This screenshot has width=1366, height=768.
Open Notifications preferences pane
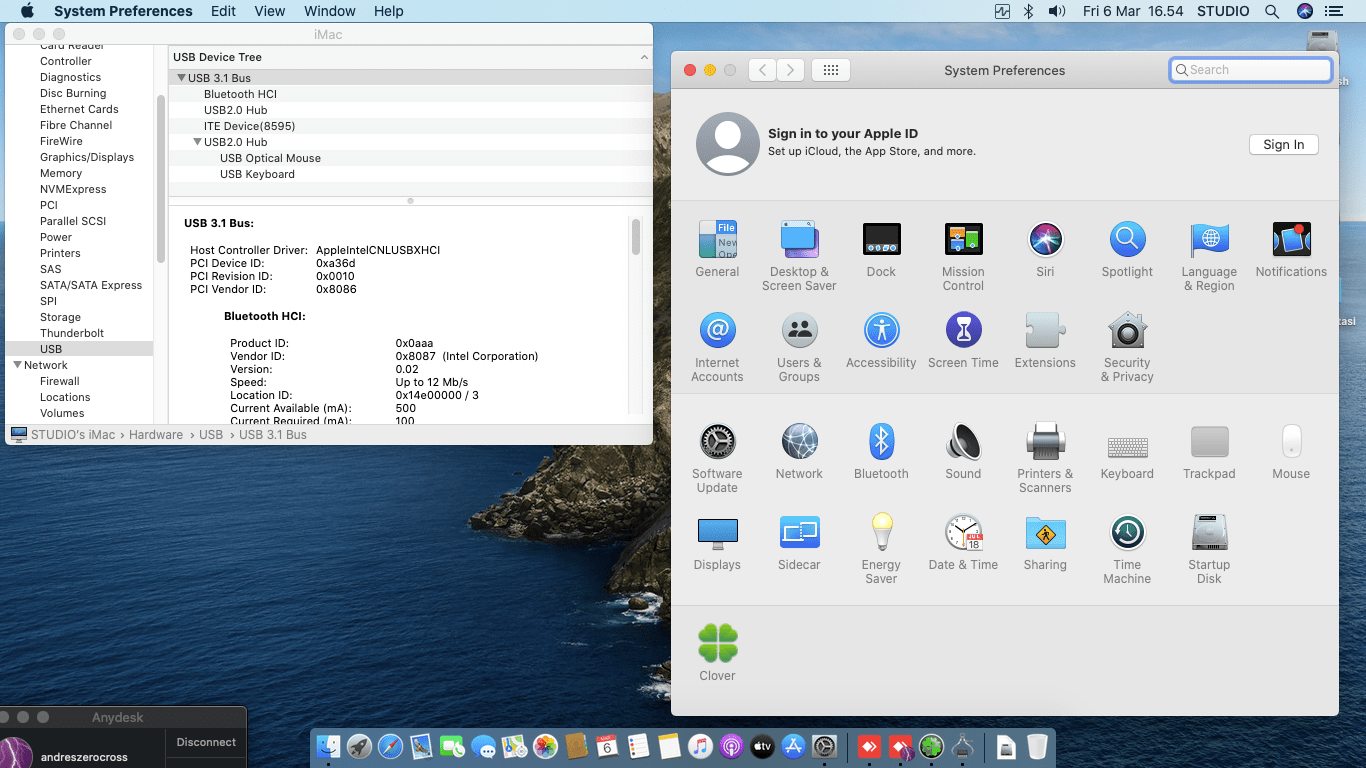click(x=1291, y=240)
